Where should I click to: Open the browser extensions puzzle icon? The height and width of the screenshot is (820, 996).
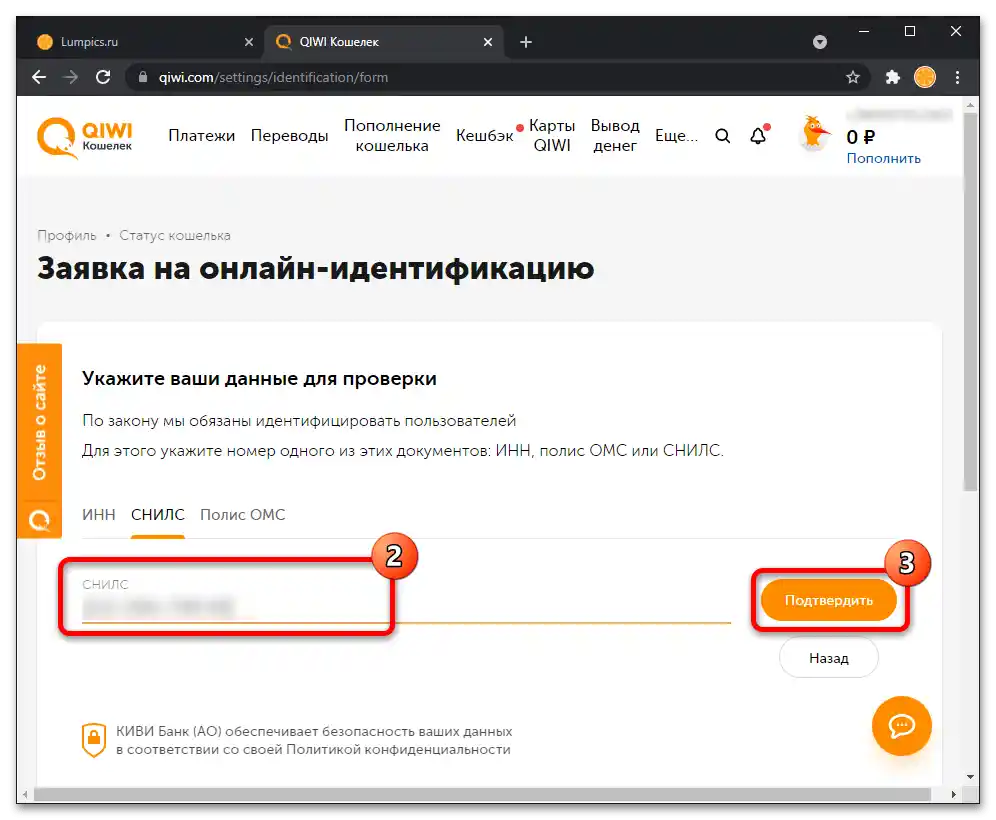(x=892, y=77)
